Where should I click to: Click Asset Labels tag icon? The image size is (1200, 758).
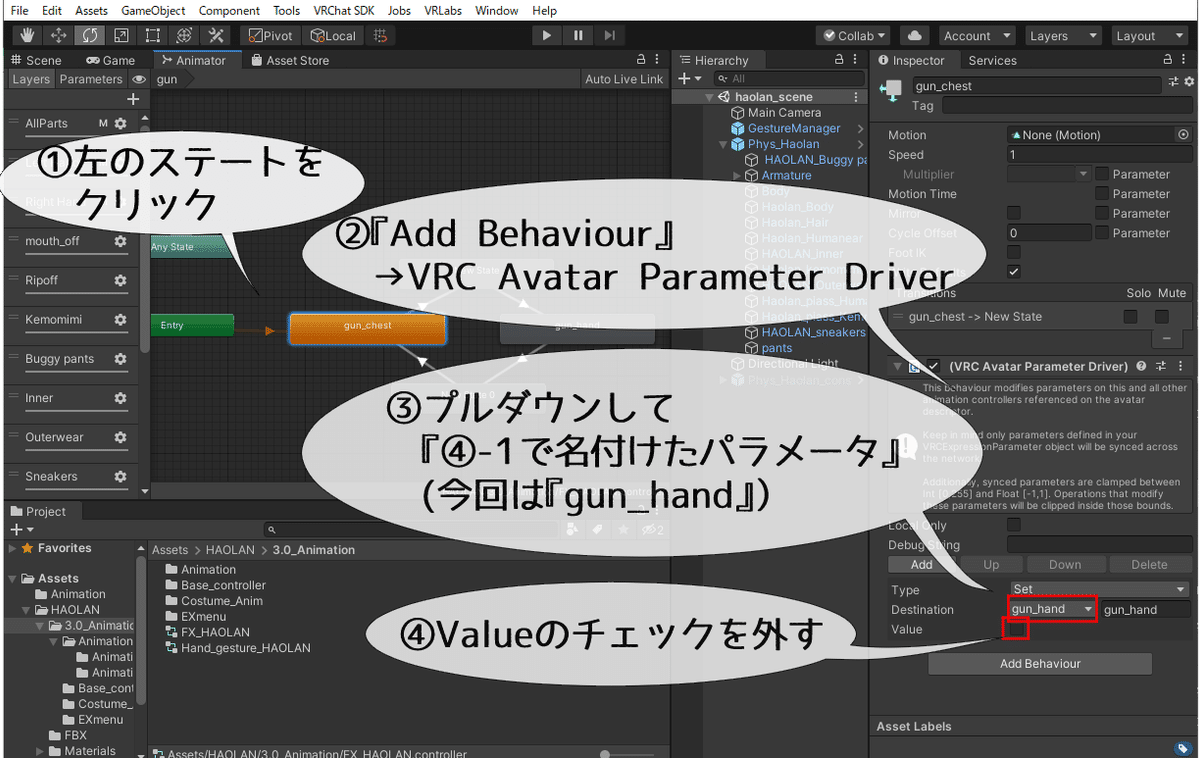pyautogui.click(x=1181, y=748)
